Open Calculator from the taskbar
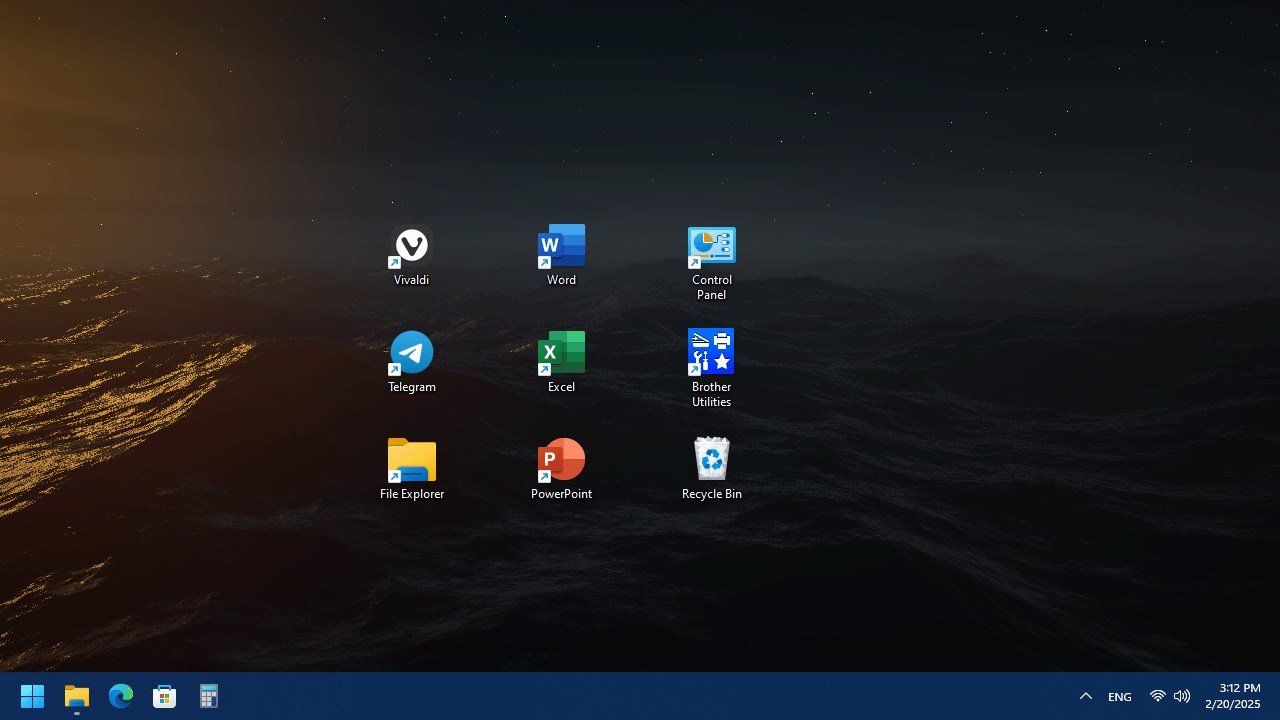Screen dimensions: 1280x720 pyautogui.click(x=209, y=696)
